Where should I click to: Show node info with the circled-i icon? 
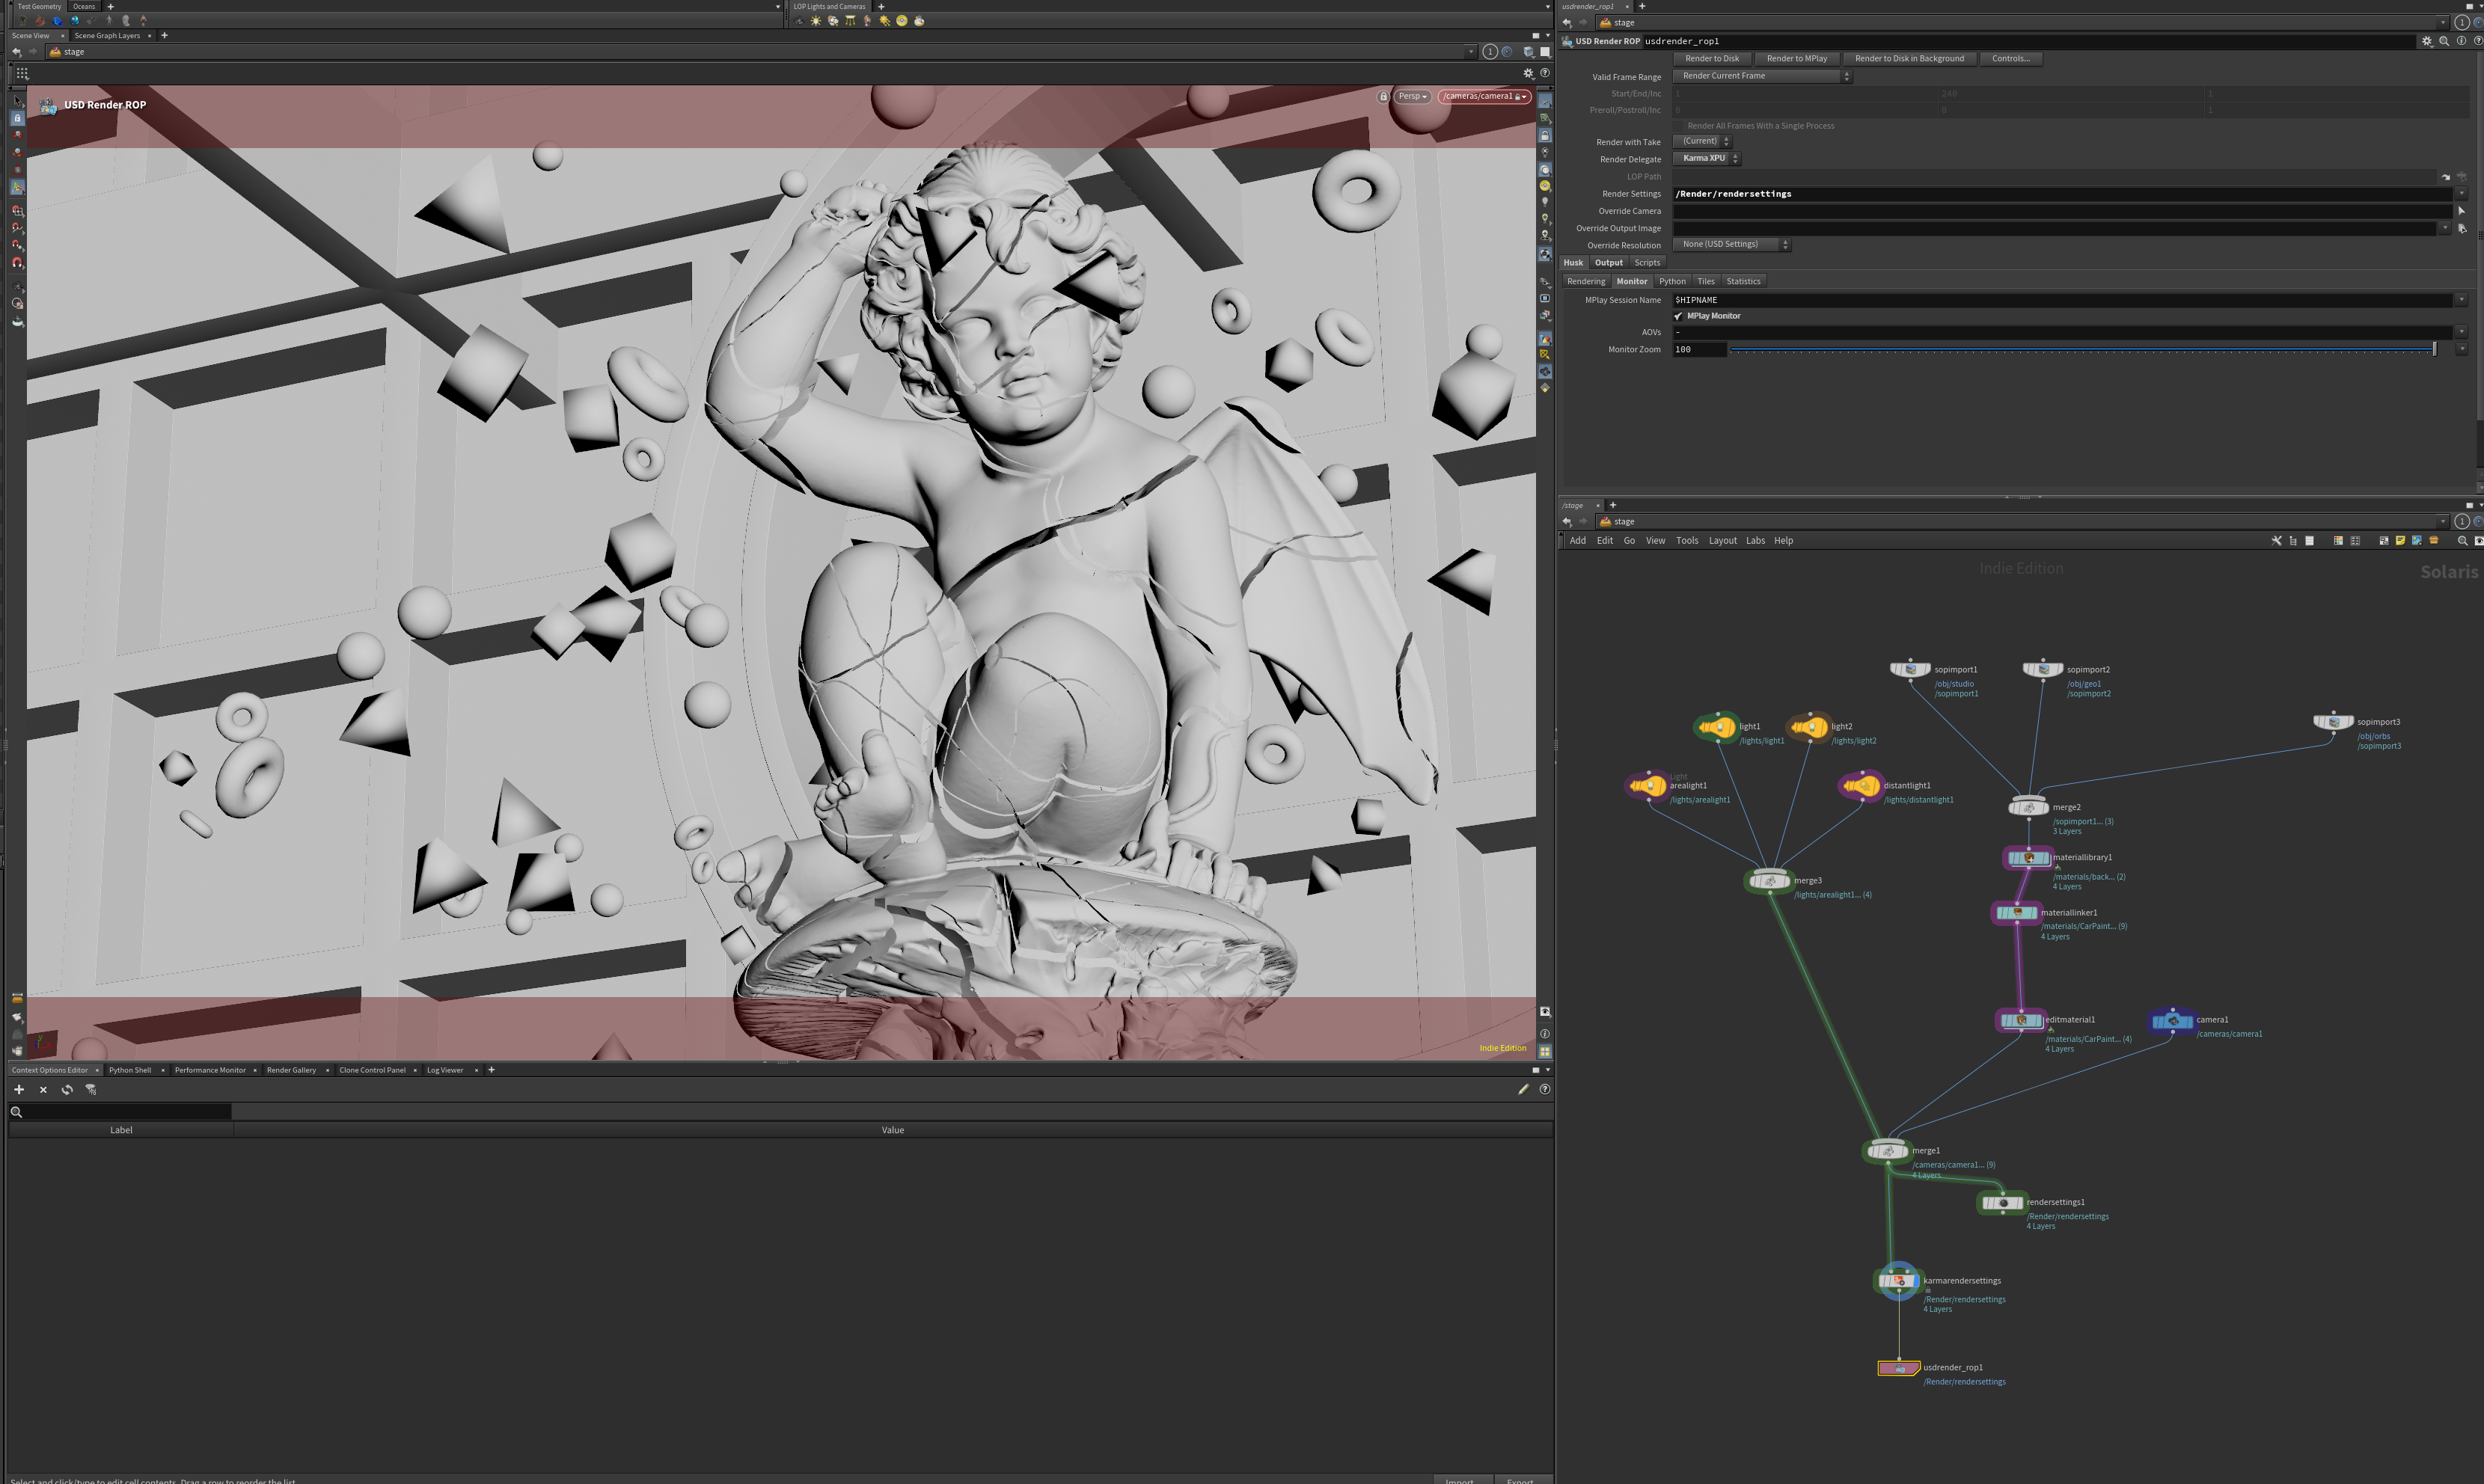tap(2461, 41)
